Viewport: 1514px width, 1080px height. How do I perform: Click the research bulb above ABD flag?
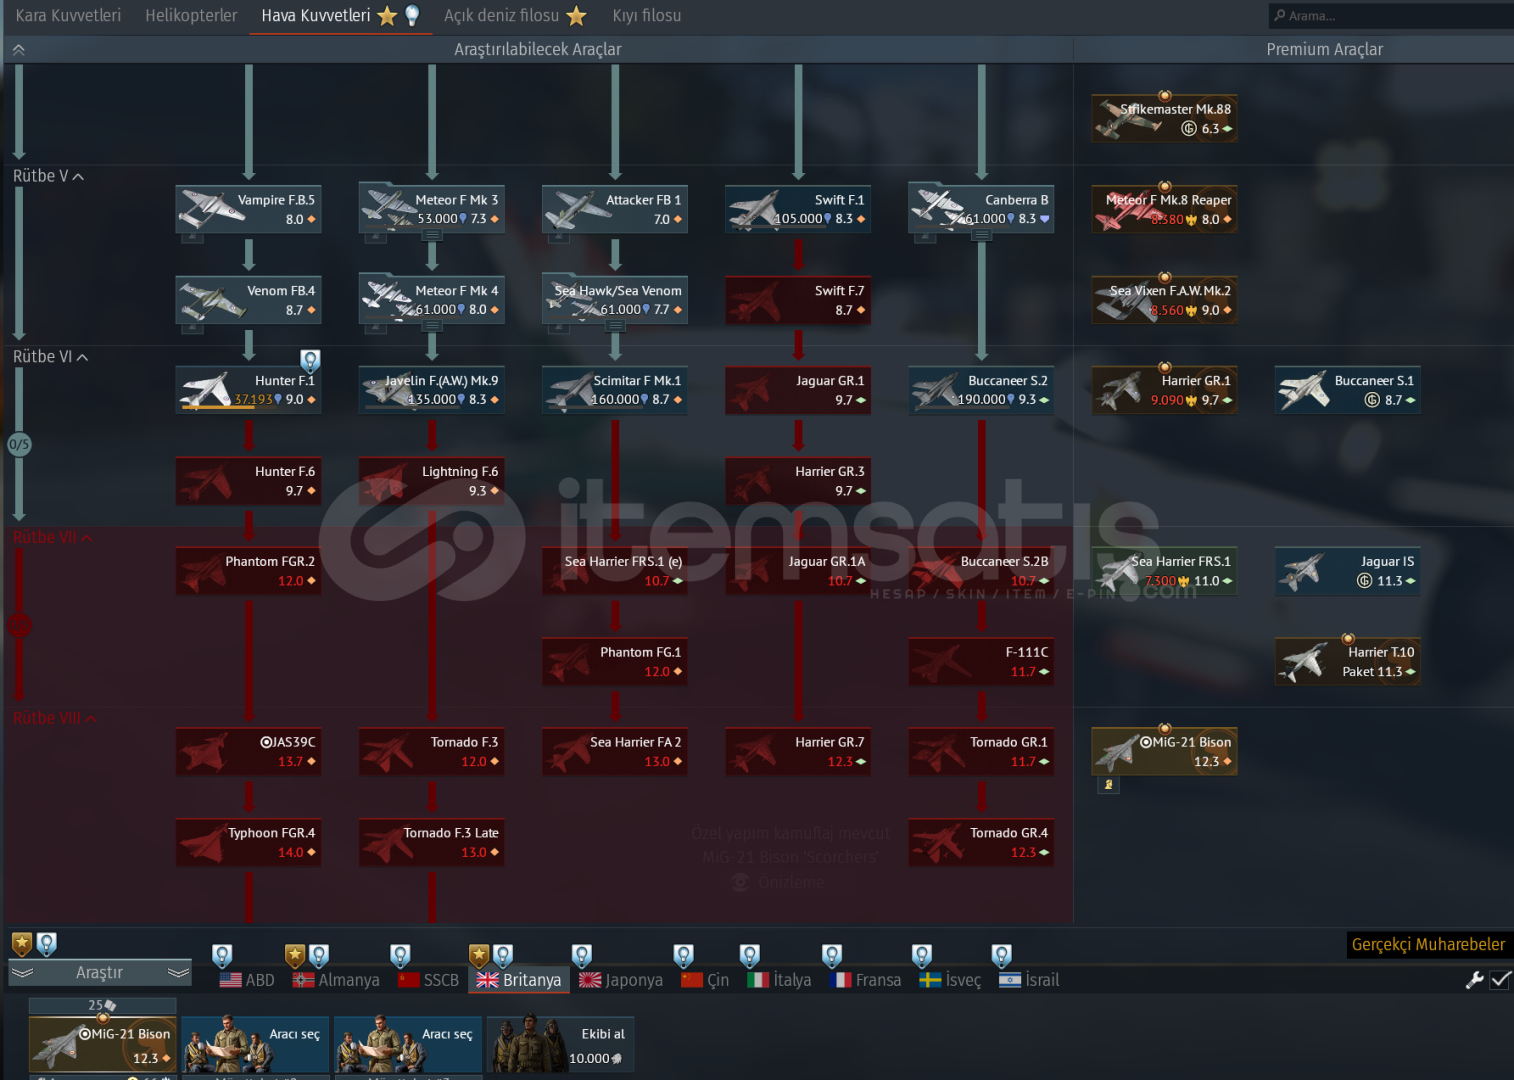click(x=222, y=956)
